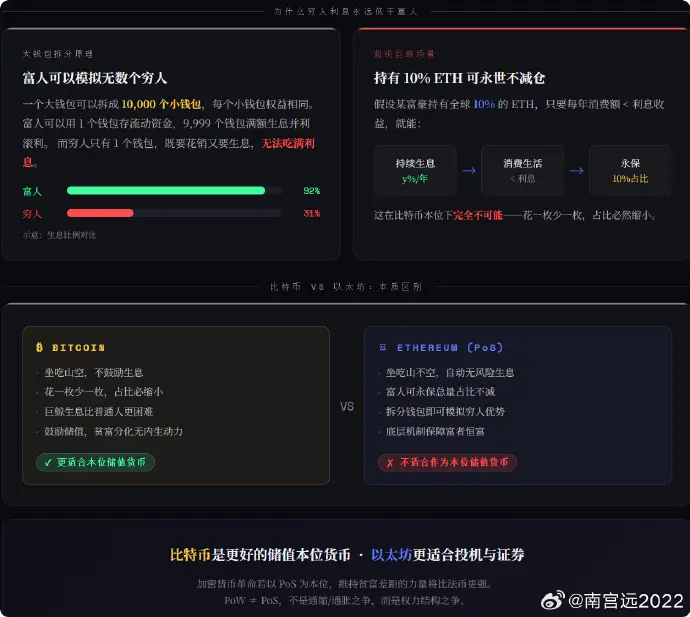Click bullet 坐吃山不空，自动无风险生息
This screenshot has height=617, width=690.
(450, 373)
